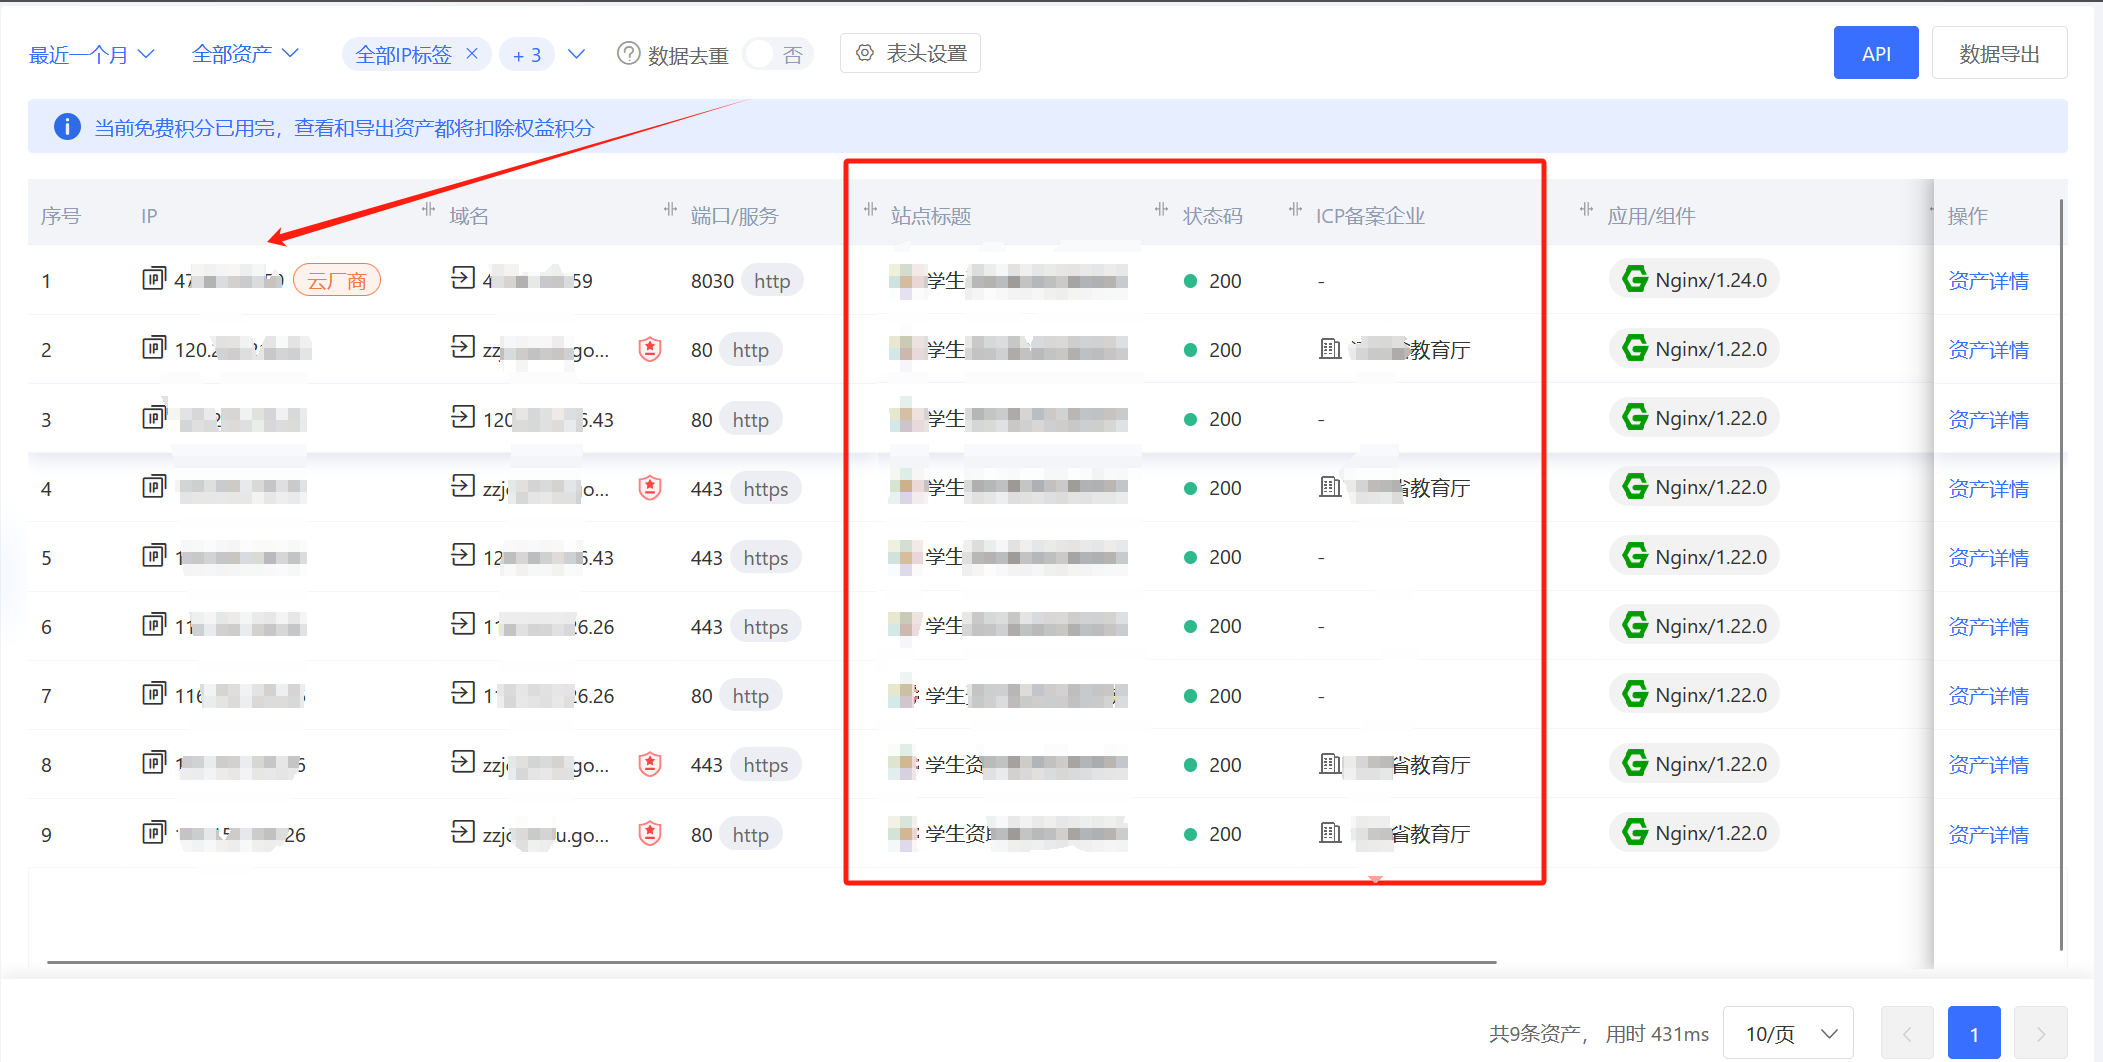Click ICP company building icon in row 4
2103x1062 pixels.
(x=1330, y=487)
